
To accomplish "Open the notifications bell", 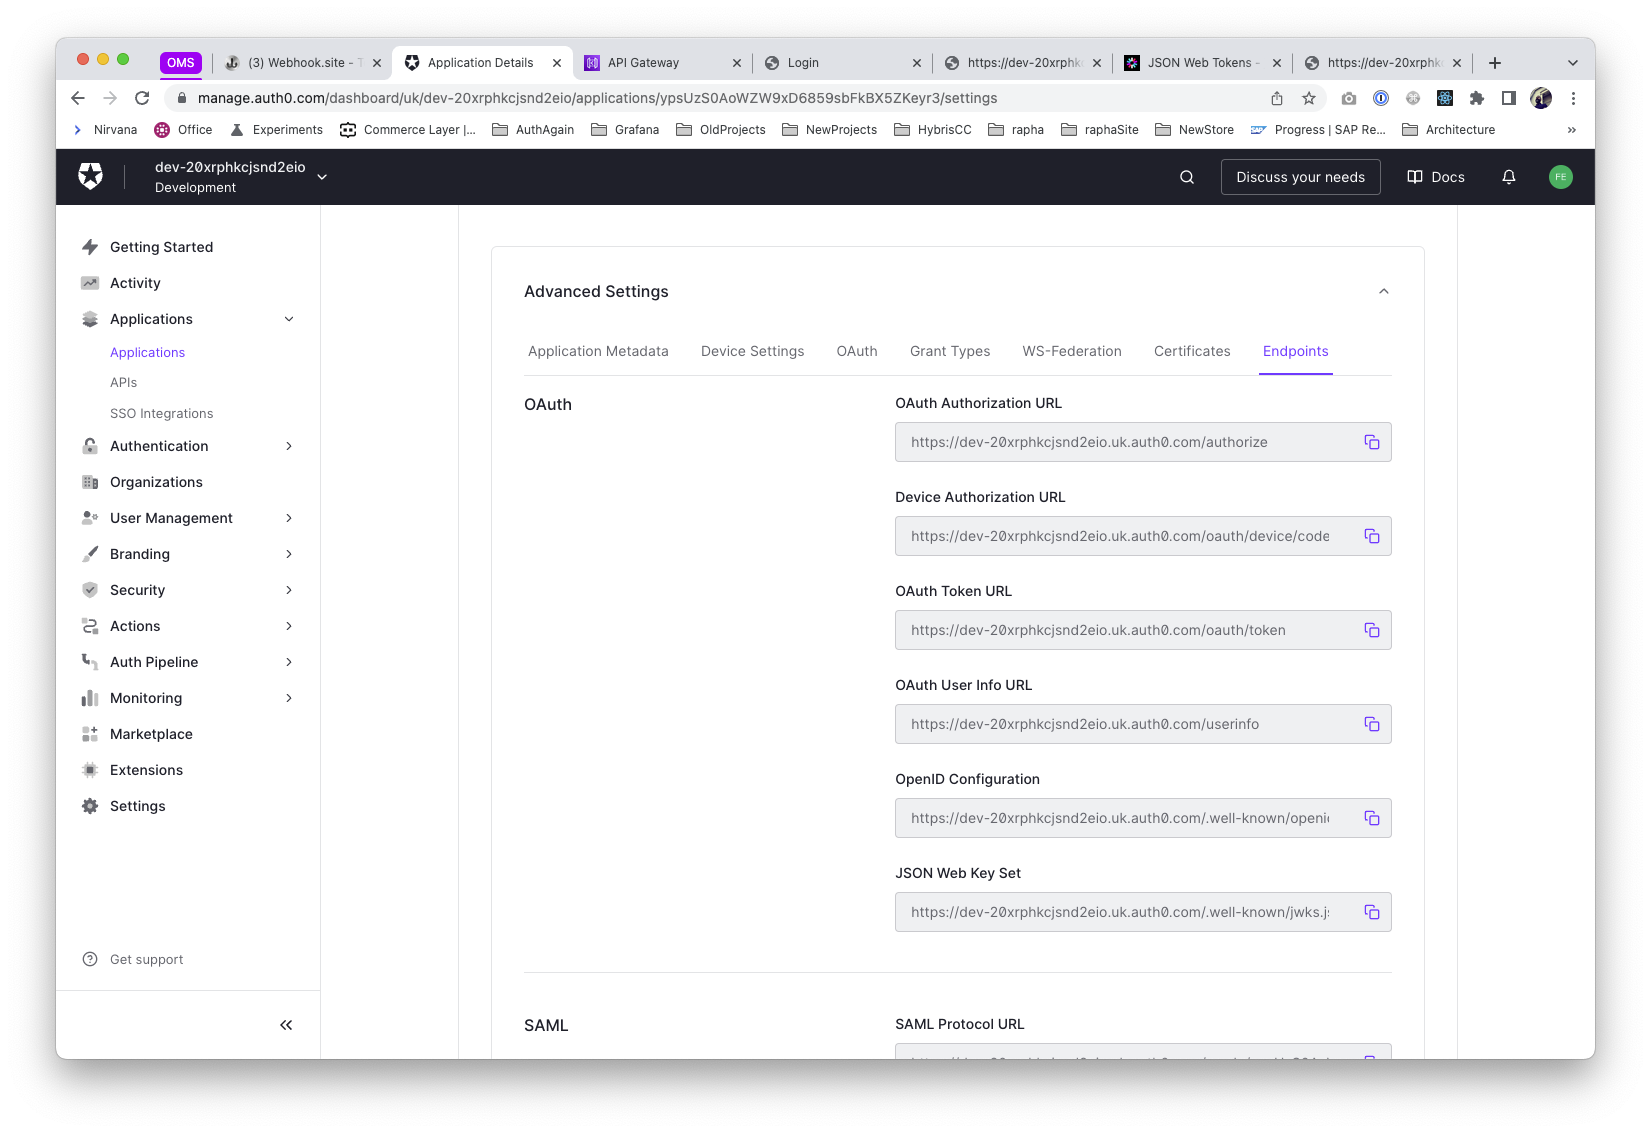I will [x=1508, y=177].
